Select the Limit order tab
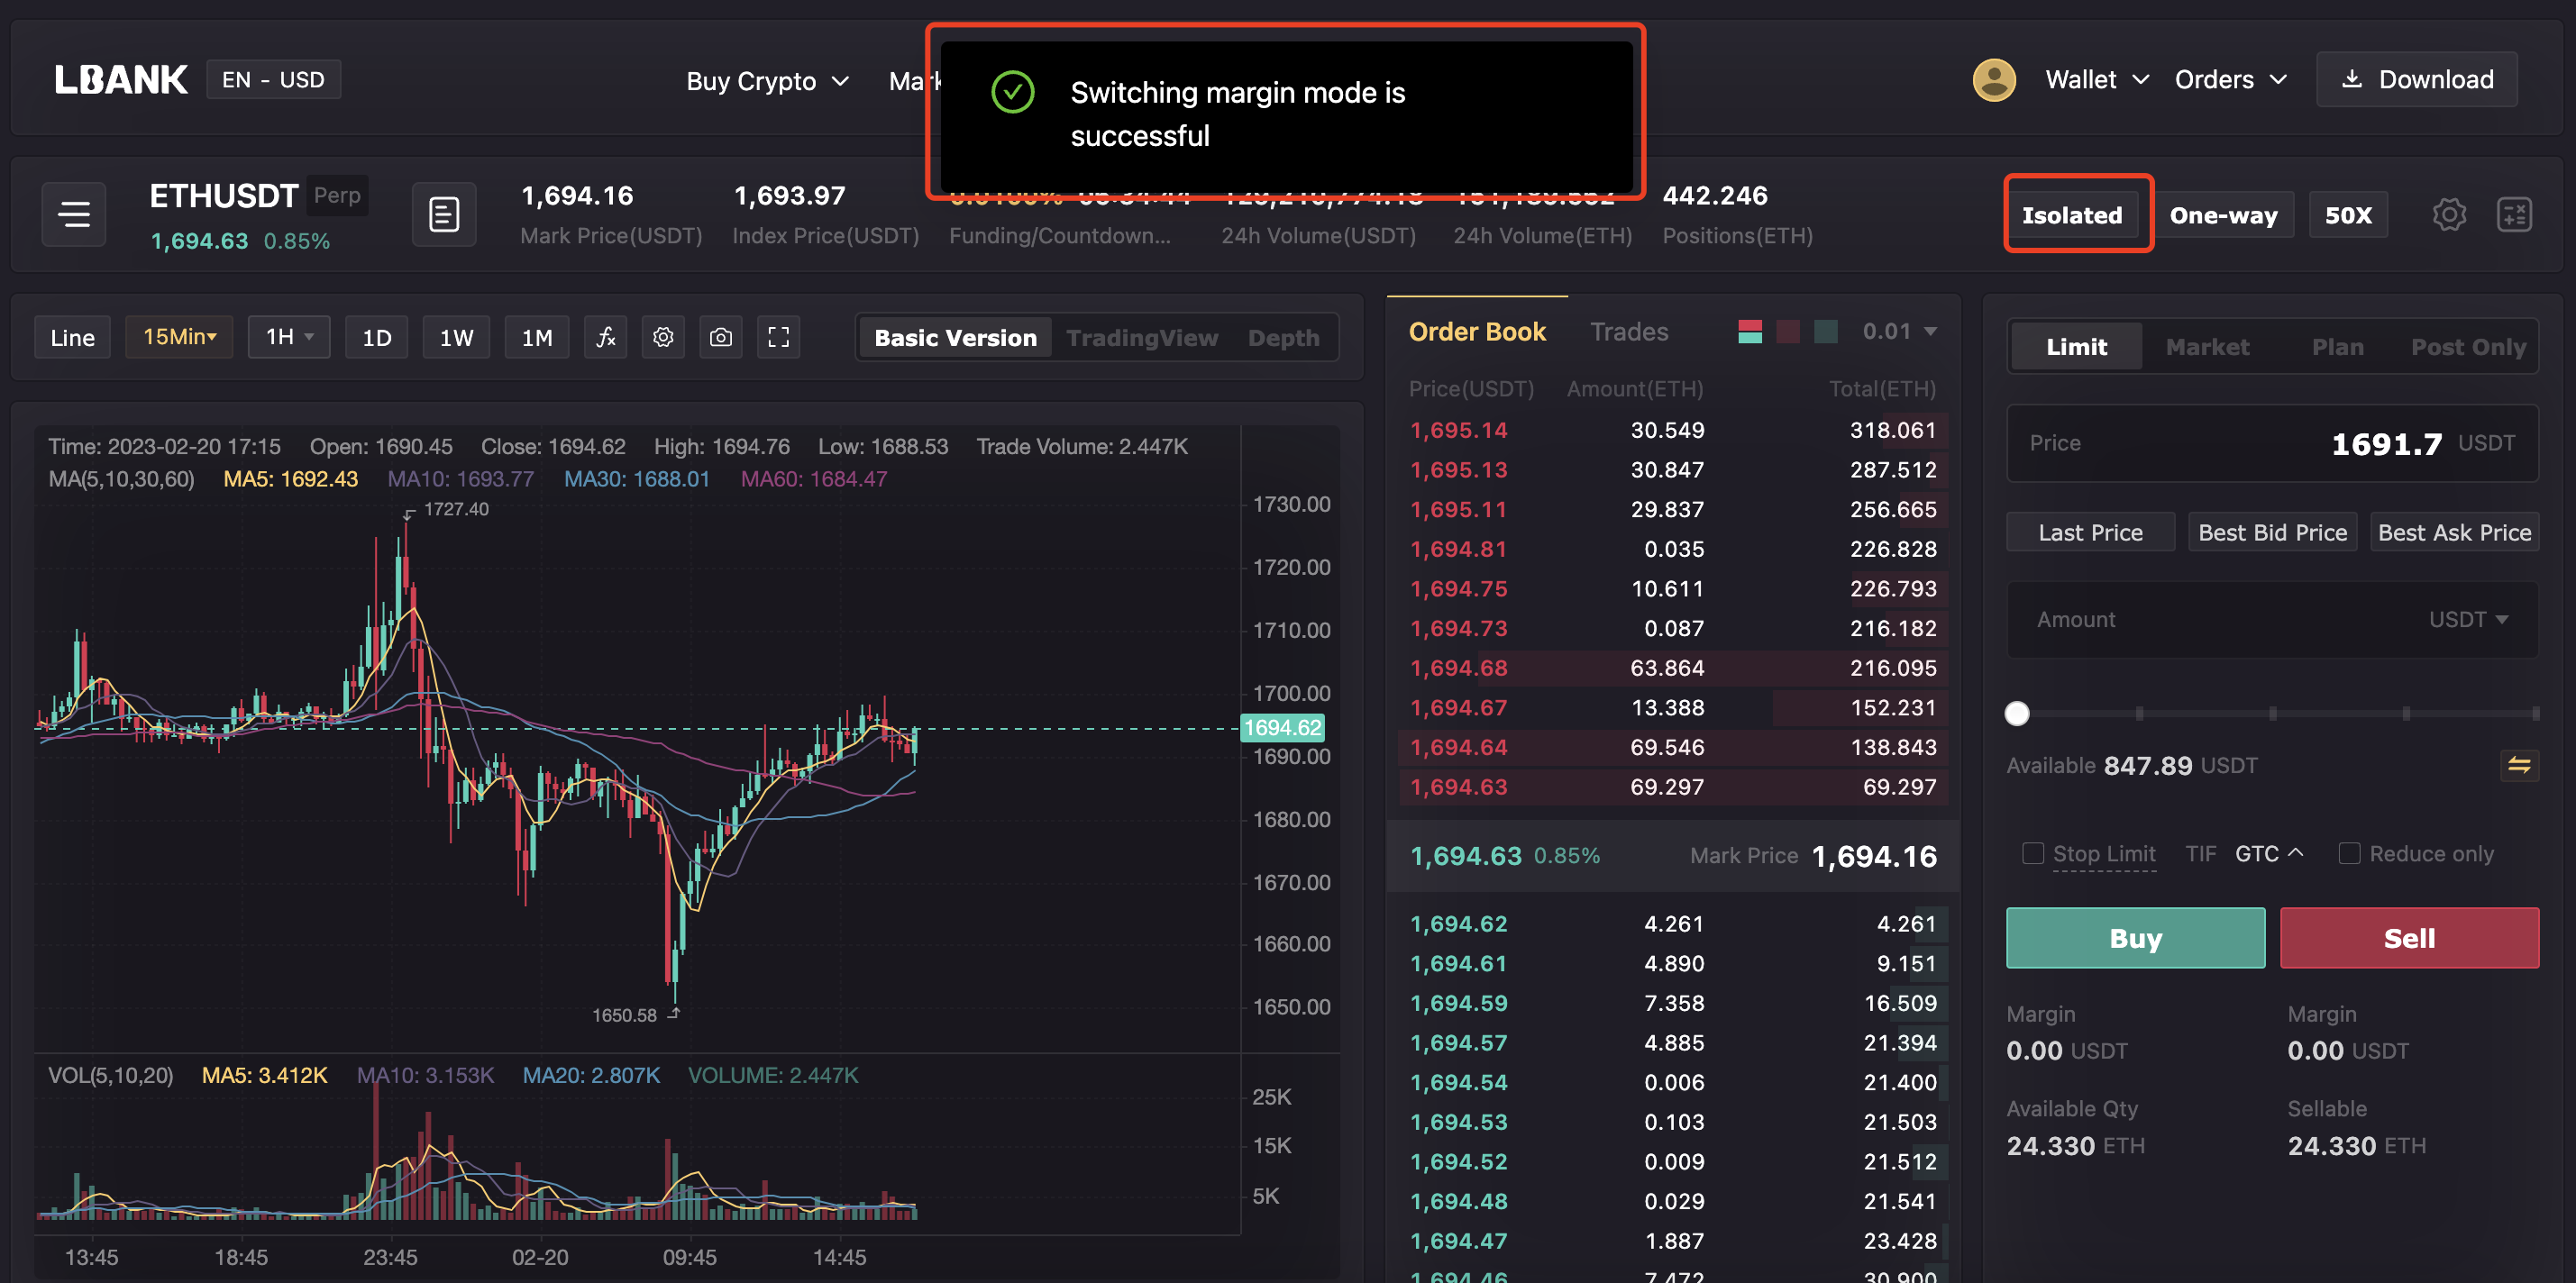2576x1283 pixels. click(x=2076, y=346)
